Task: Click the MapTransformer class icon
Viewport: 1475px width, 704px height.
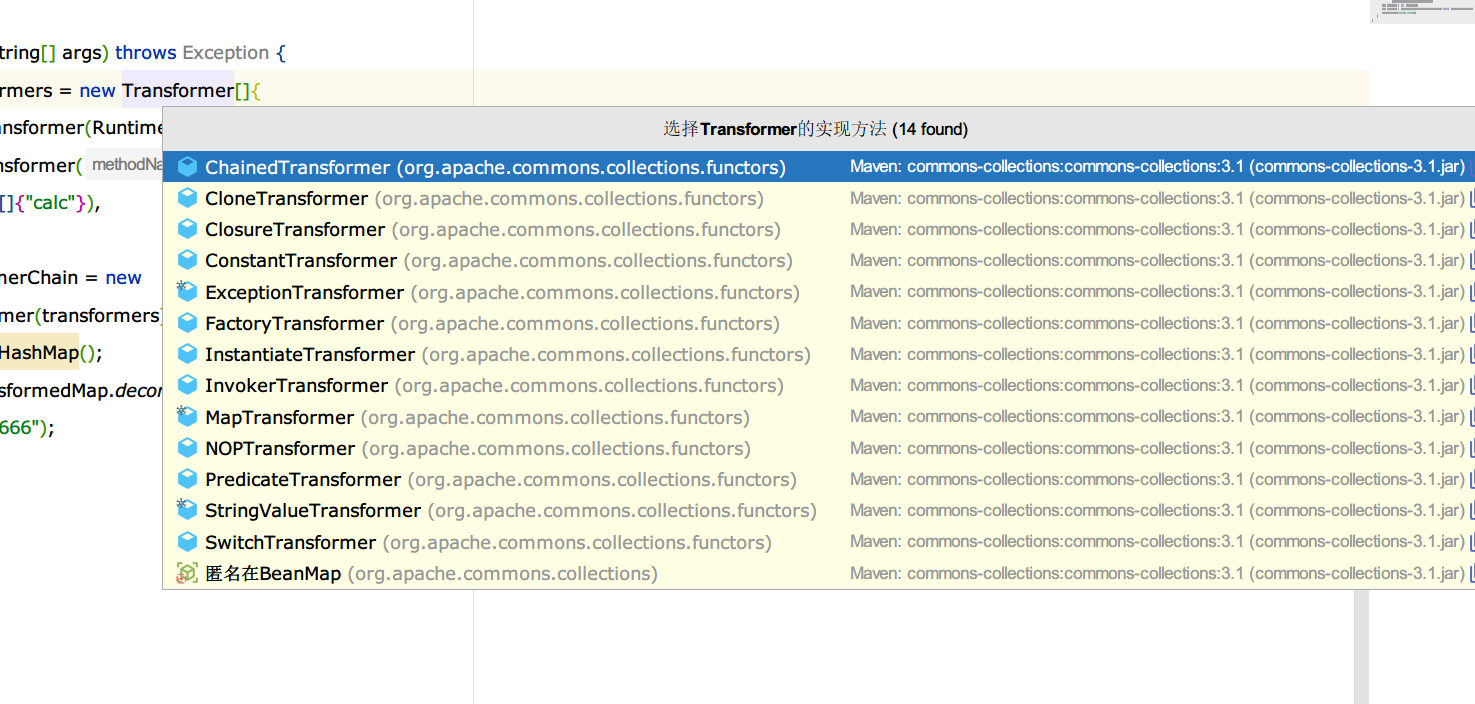Action: click(x=187, y=417)
